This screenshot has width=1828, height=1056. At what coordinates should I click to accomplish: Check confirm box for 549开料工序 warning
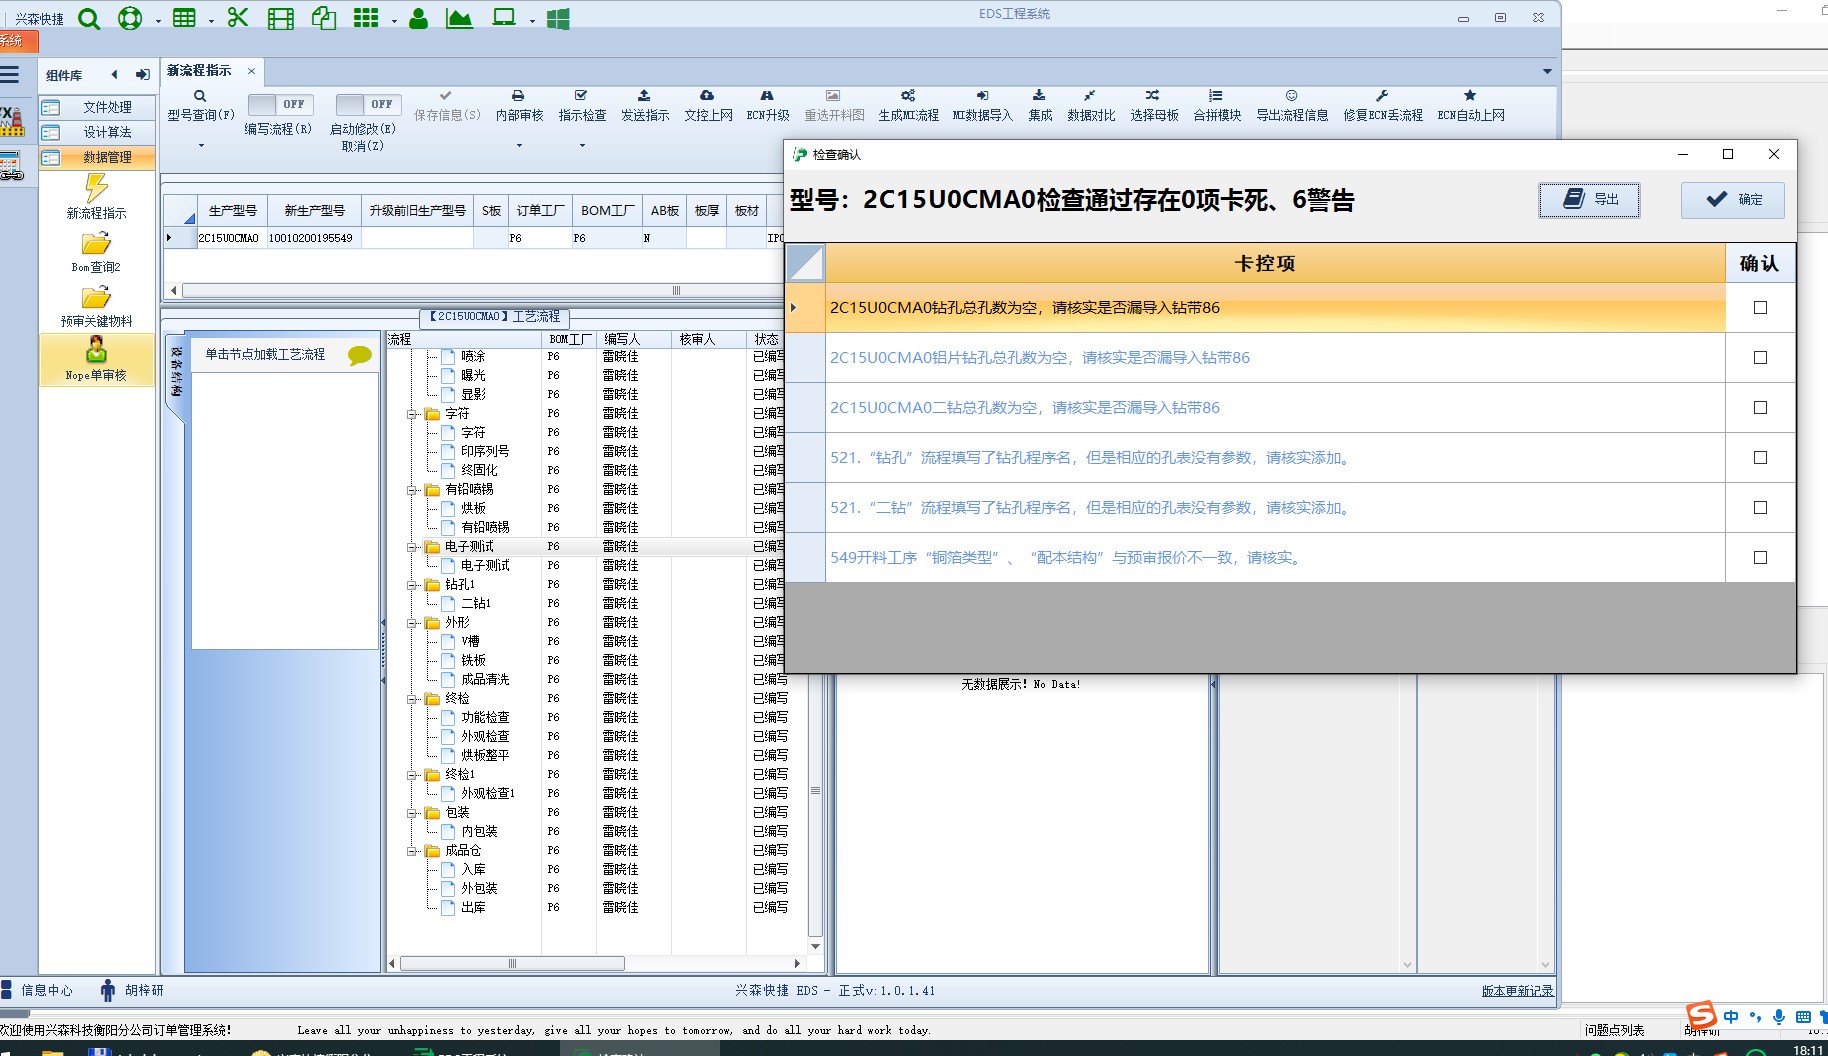pyautogui.click(x=1760, y=558)
